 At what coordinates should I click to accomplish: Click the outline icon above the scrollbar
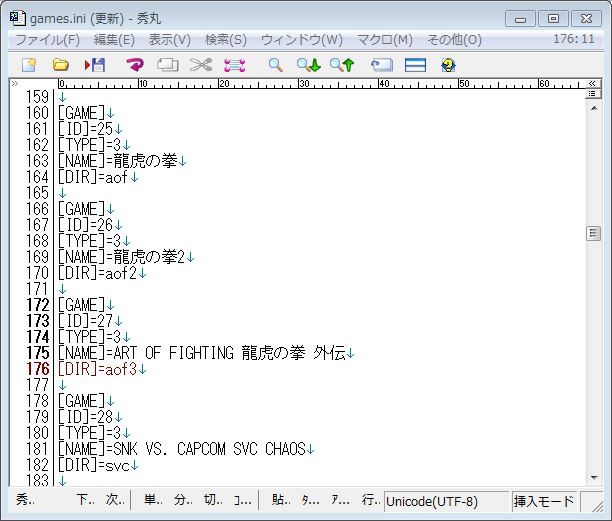pos(592,94)
